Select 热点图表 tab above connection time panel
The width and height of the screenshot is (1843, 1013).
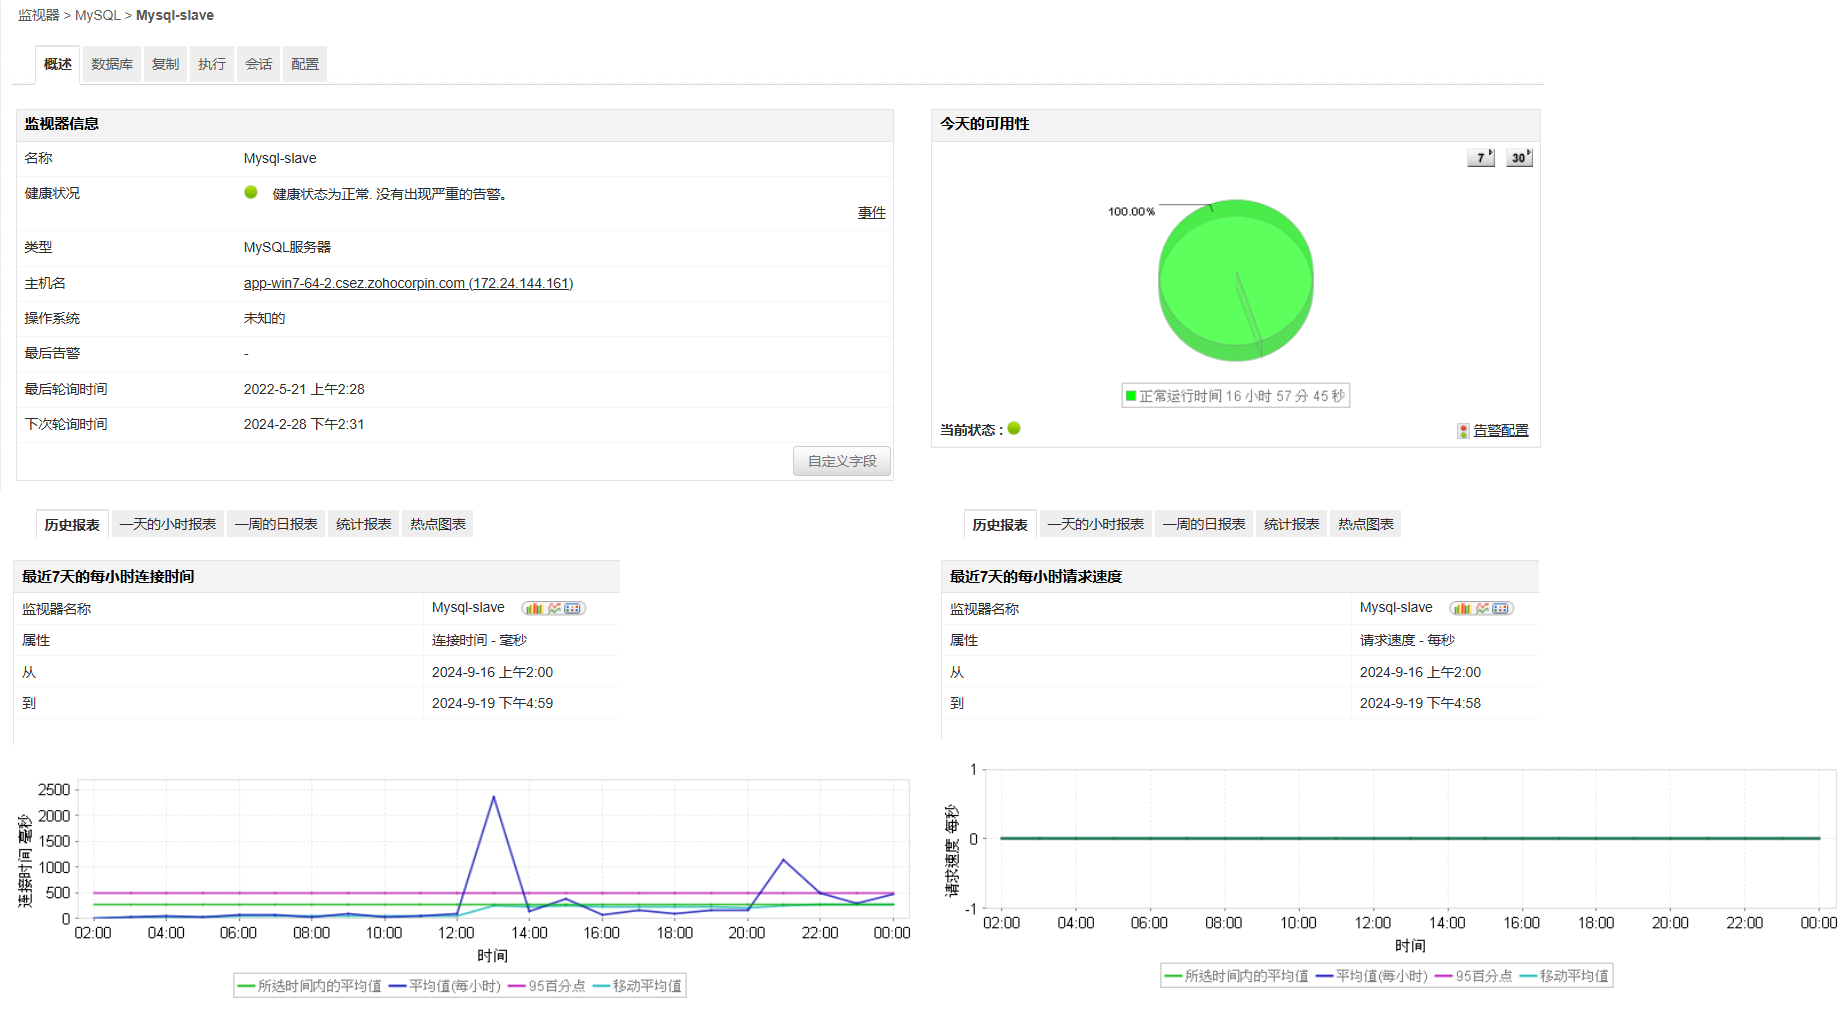[x=438, y=524]
